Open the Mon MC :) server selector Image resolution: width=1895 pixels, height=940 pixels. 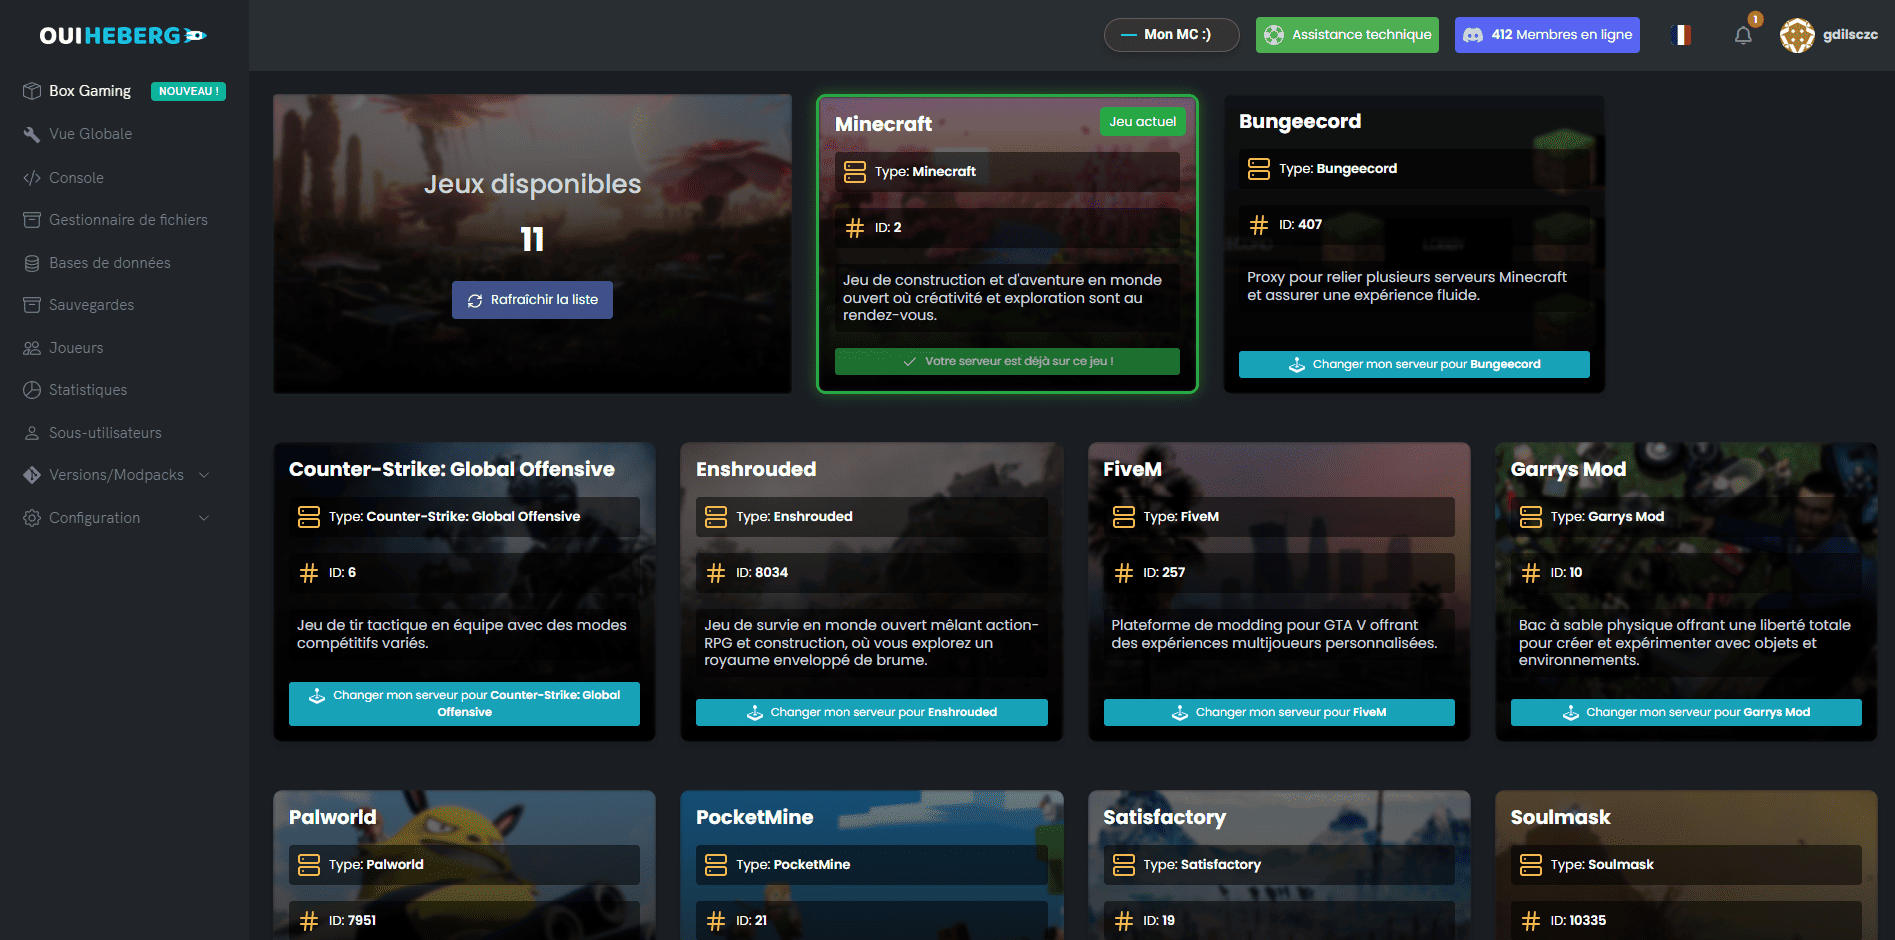pyautogui.click(x=1171, y=35)
